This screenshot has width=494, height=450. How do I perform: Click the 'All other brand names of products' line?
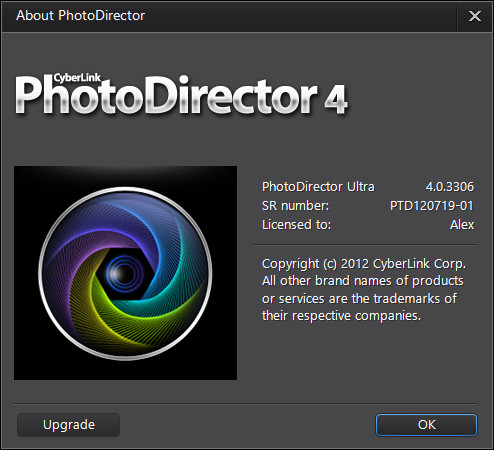coord(363,281)
